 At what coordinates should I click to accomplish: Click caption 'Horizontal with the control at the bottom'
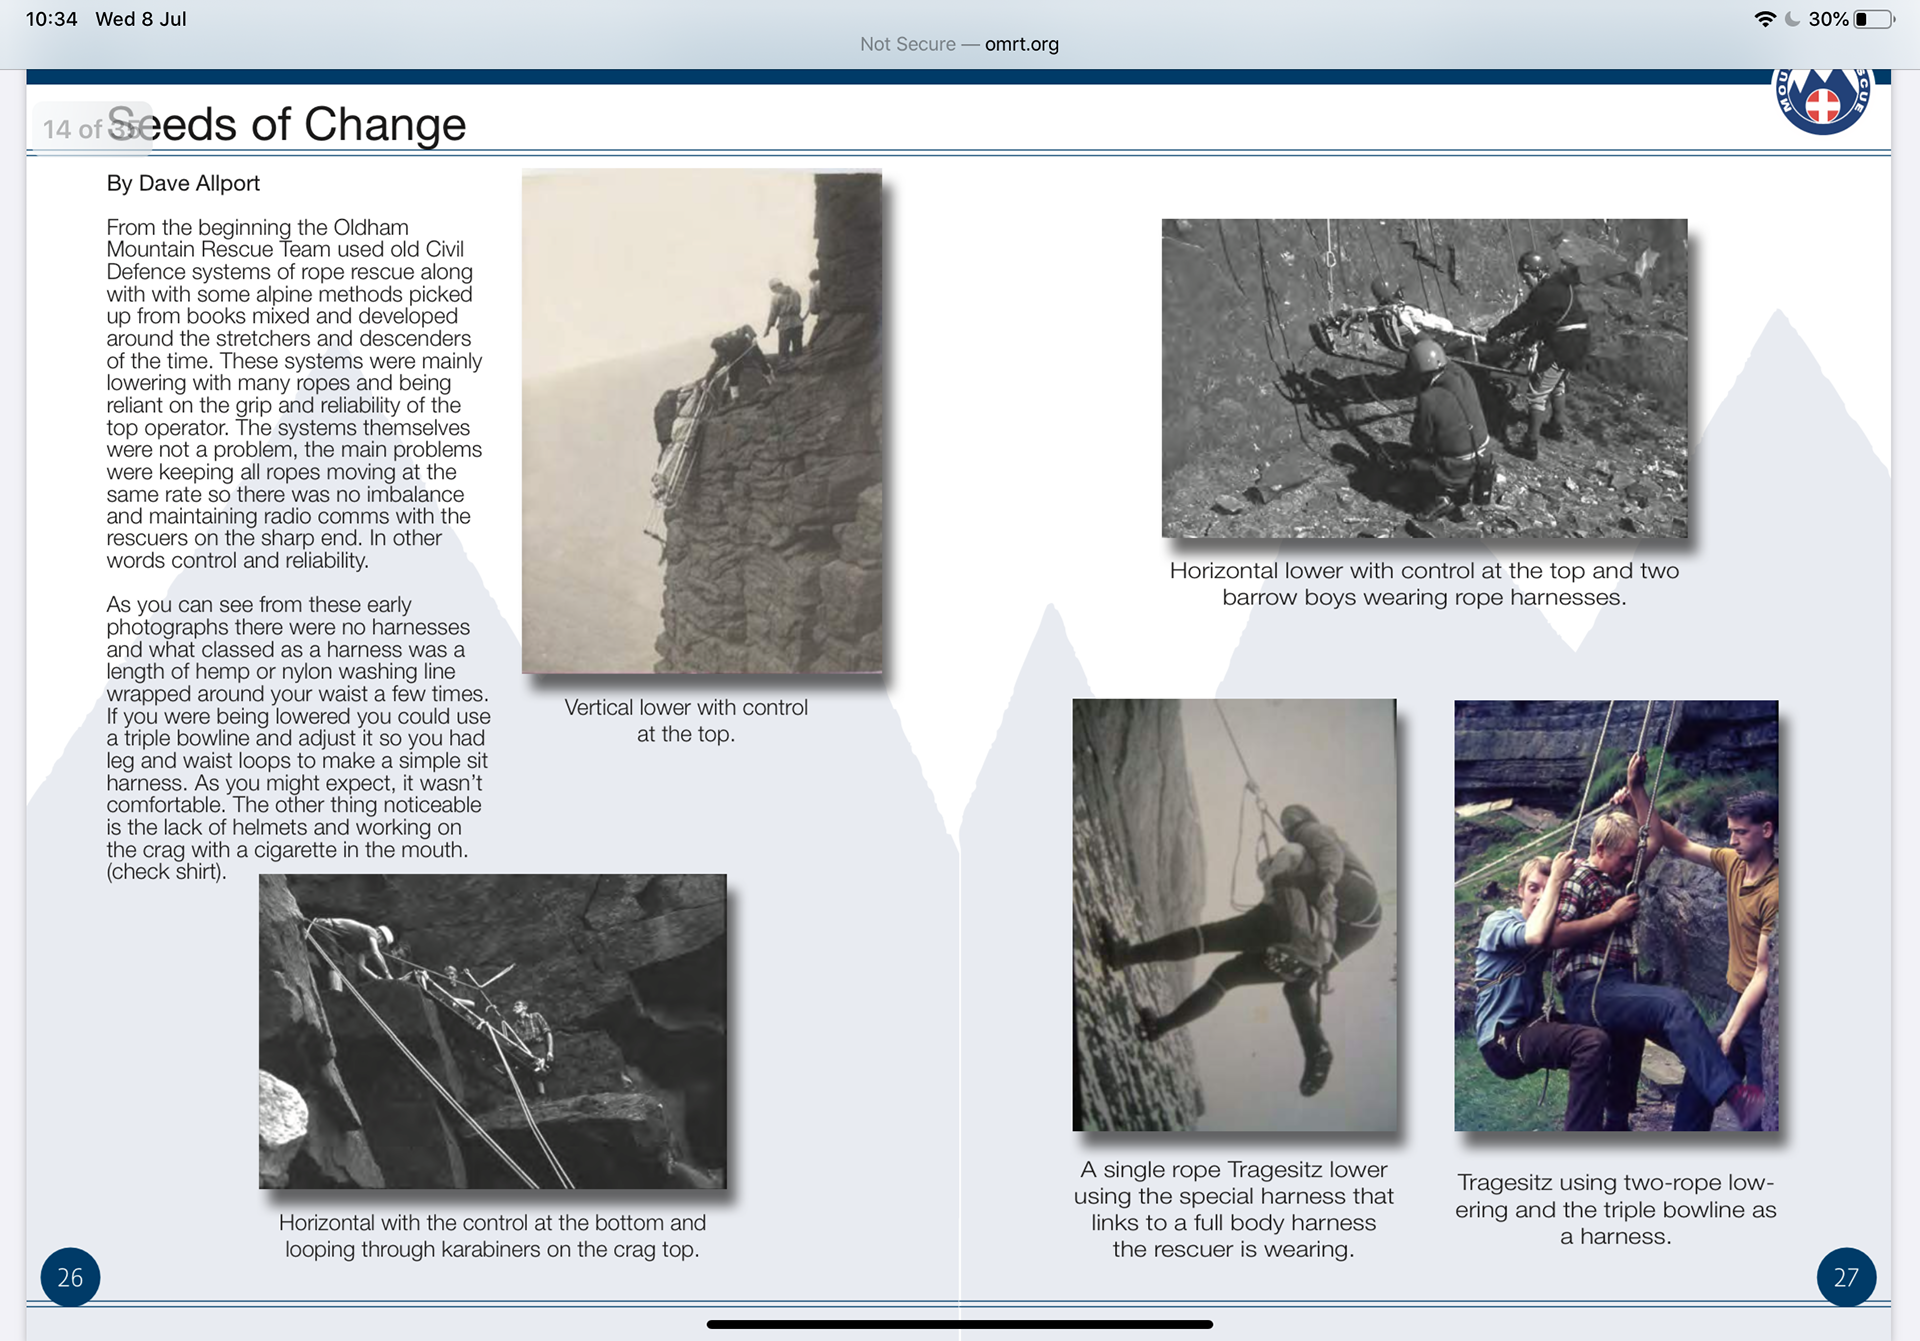[x=492, y=1236]
